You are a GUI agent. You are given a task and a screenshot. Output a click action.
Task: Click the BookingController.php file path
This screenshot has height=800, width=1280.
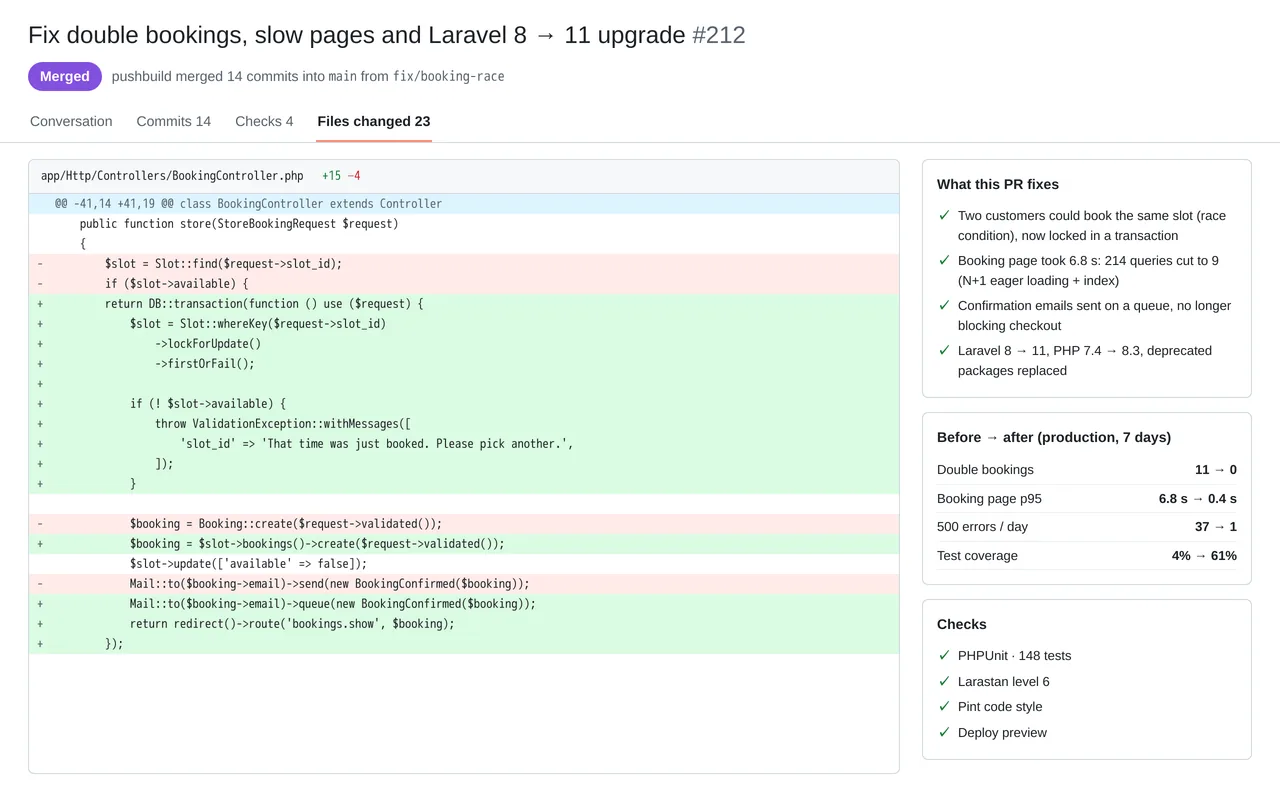pyautogui.click(x=172, y=176)
